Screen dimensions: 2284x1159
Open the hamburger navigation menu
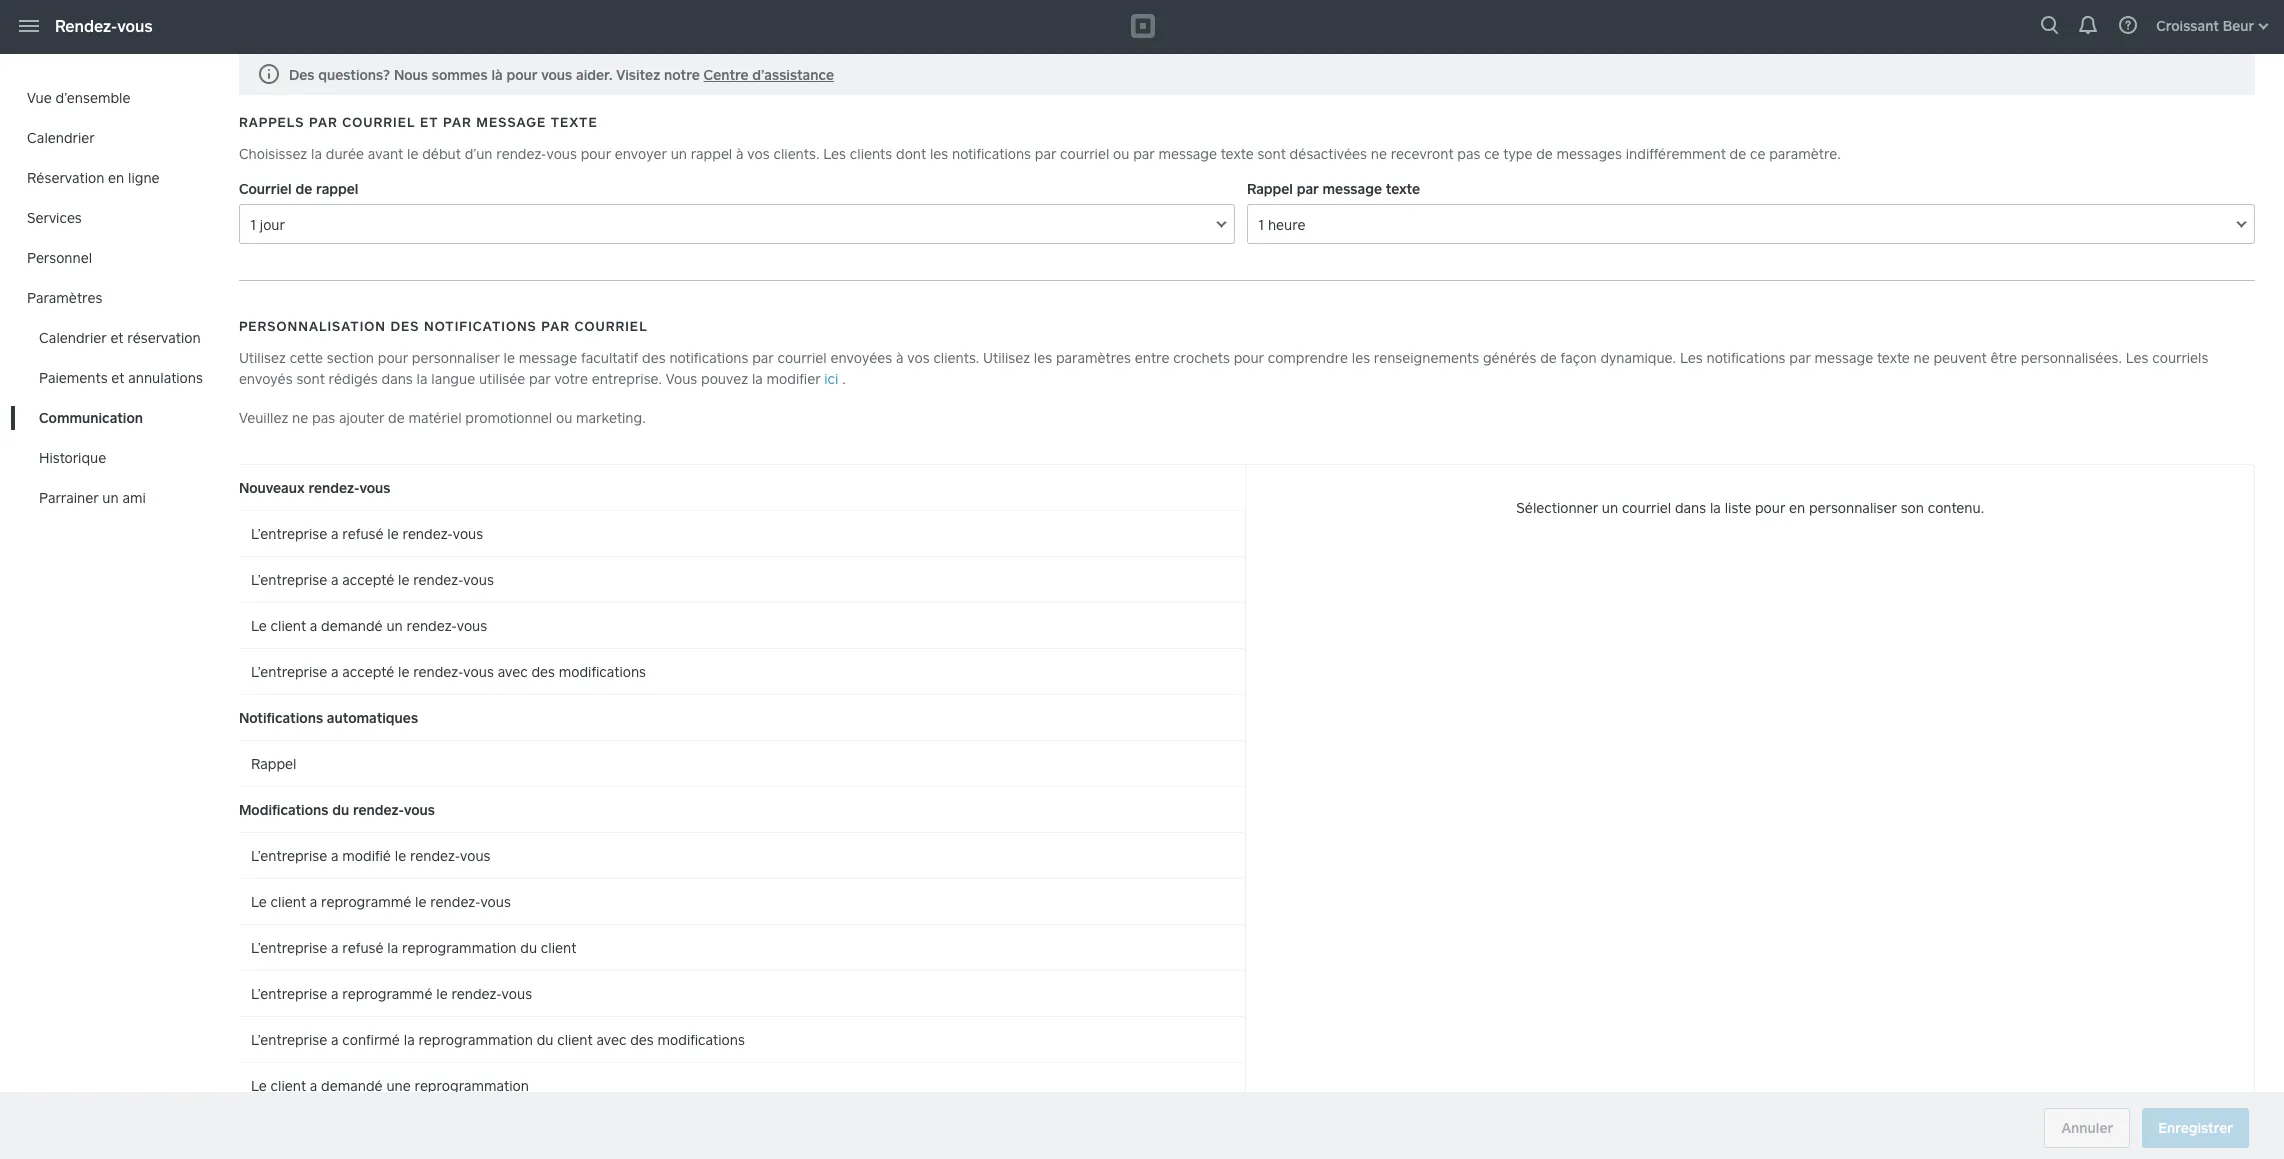pyautogui.click(x=29, y=26)
